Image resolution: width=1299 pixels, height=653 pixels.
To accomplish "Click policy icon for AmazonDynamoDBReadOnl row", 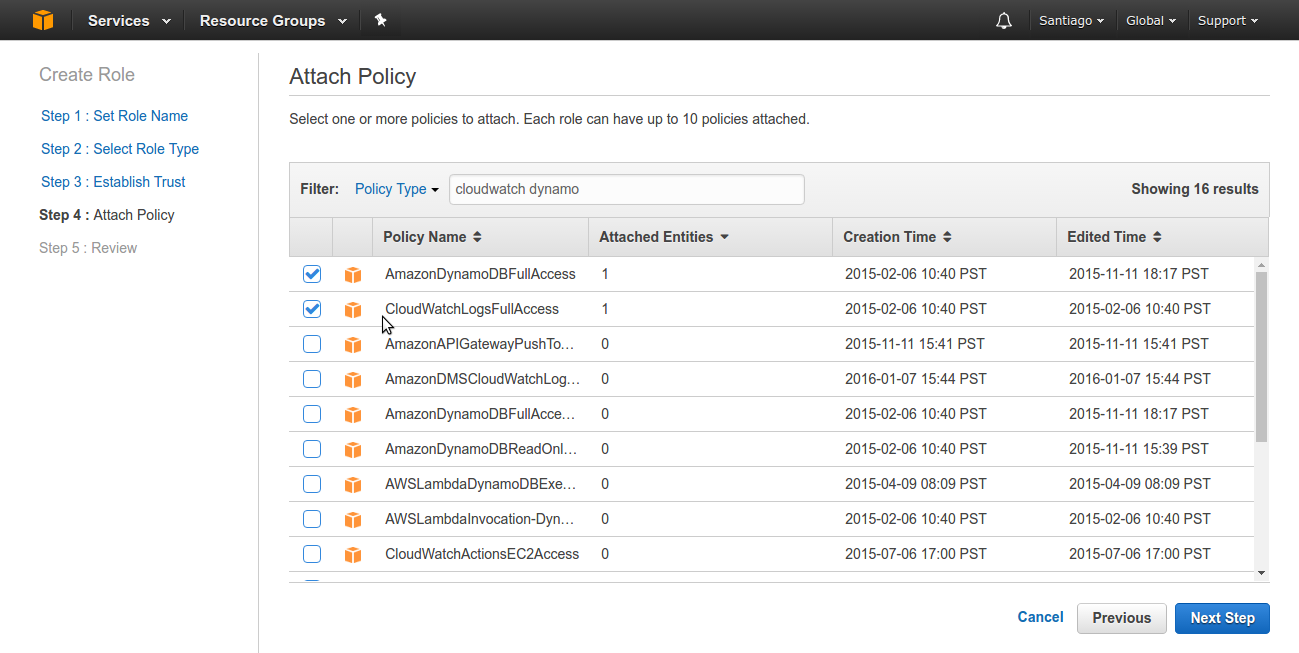I will click(352, 449).
